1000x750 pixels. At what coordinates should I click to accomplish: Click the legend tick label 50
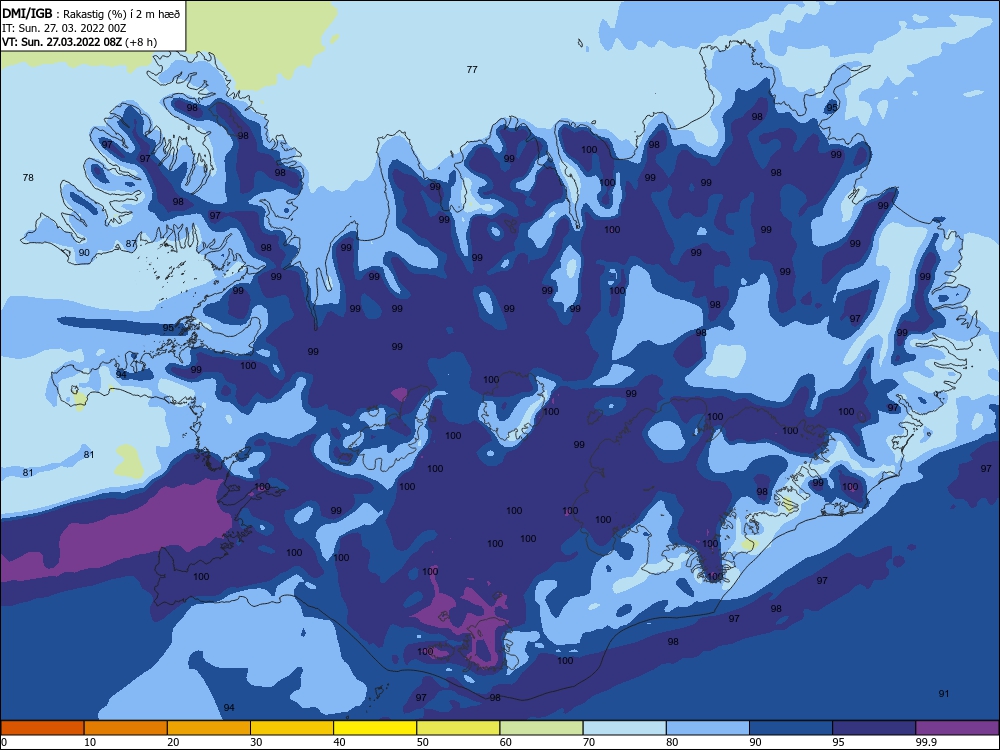click(423, 742)
